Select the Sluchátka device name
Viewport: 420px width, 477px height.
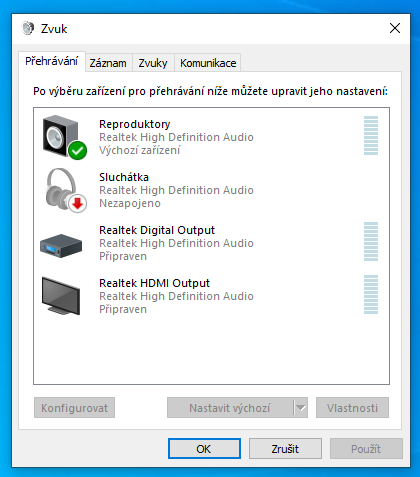tap(124, 177)
